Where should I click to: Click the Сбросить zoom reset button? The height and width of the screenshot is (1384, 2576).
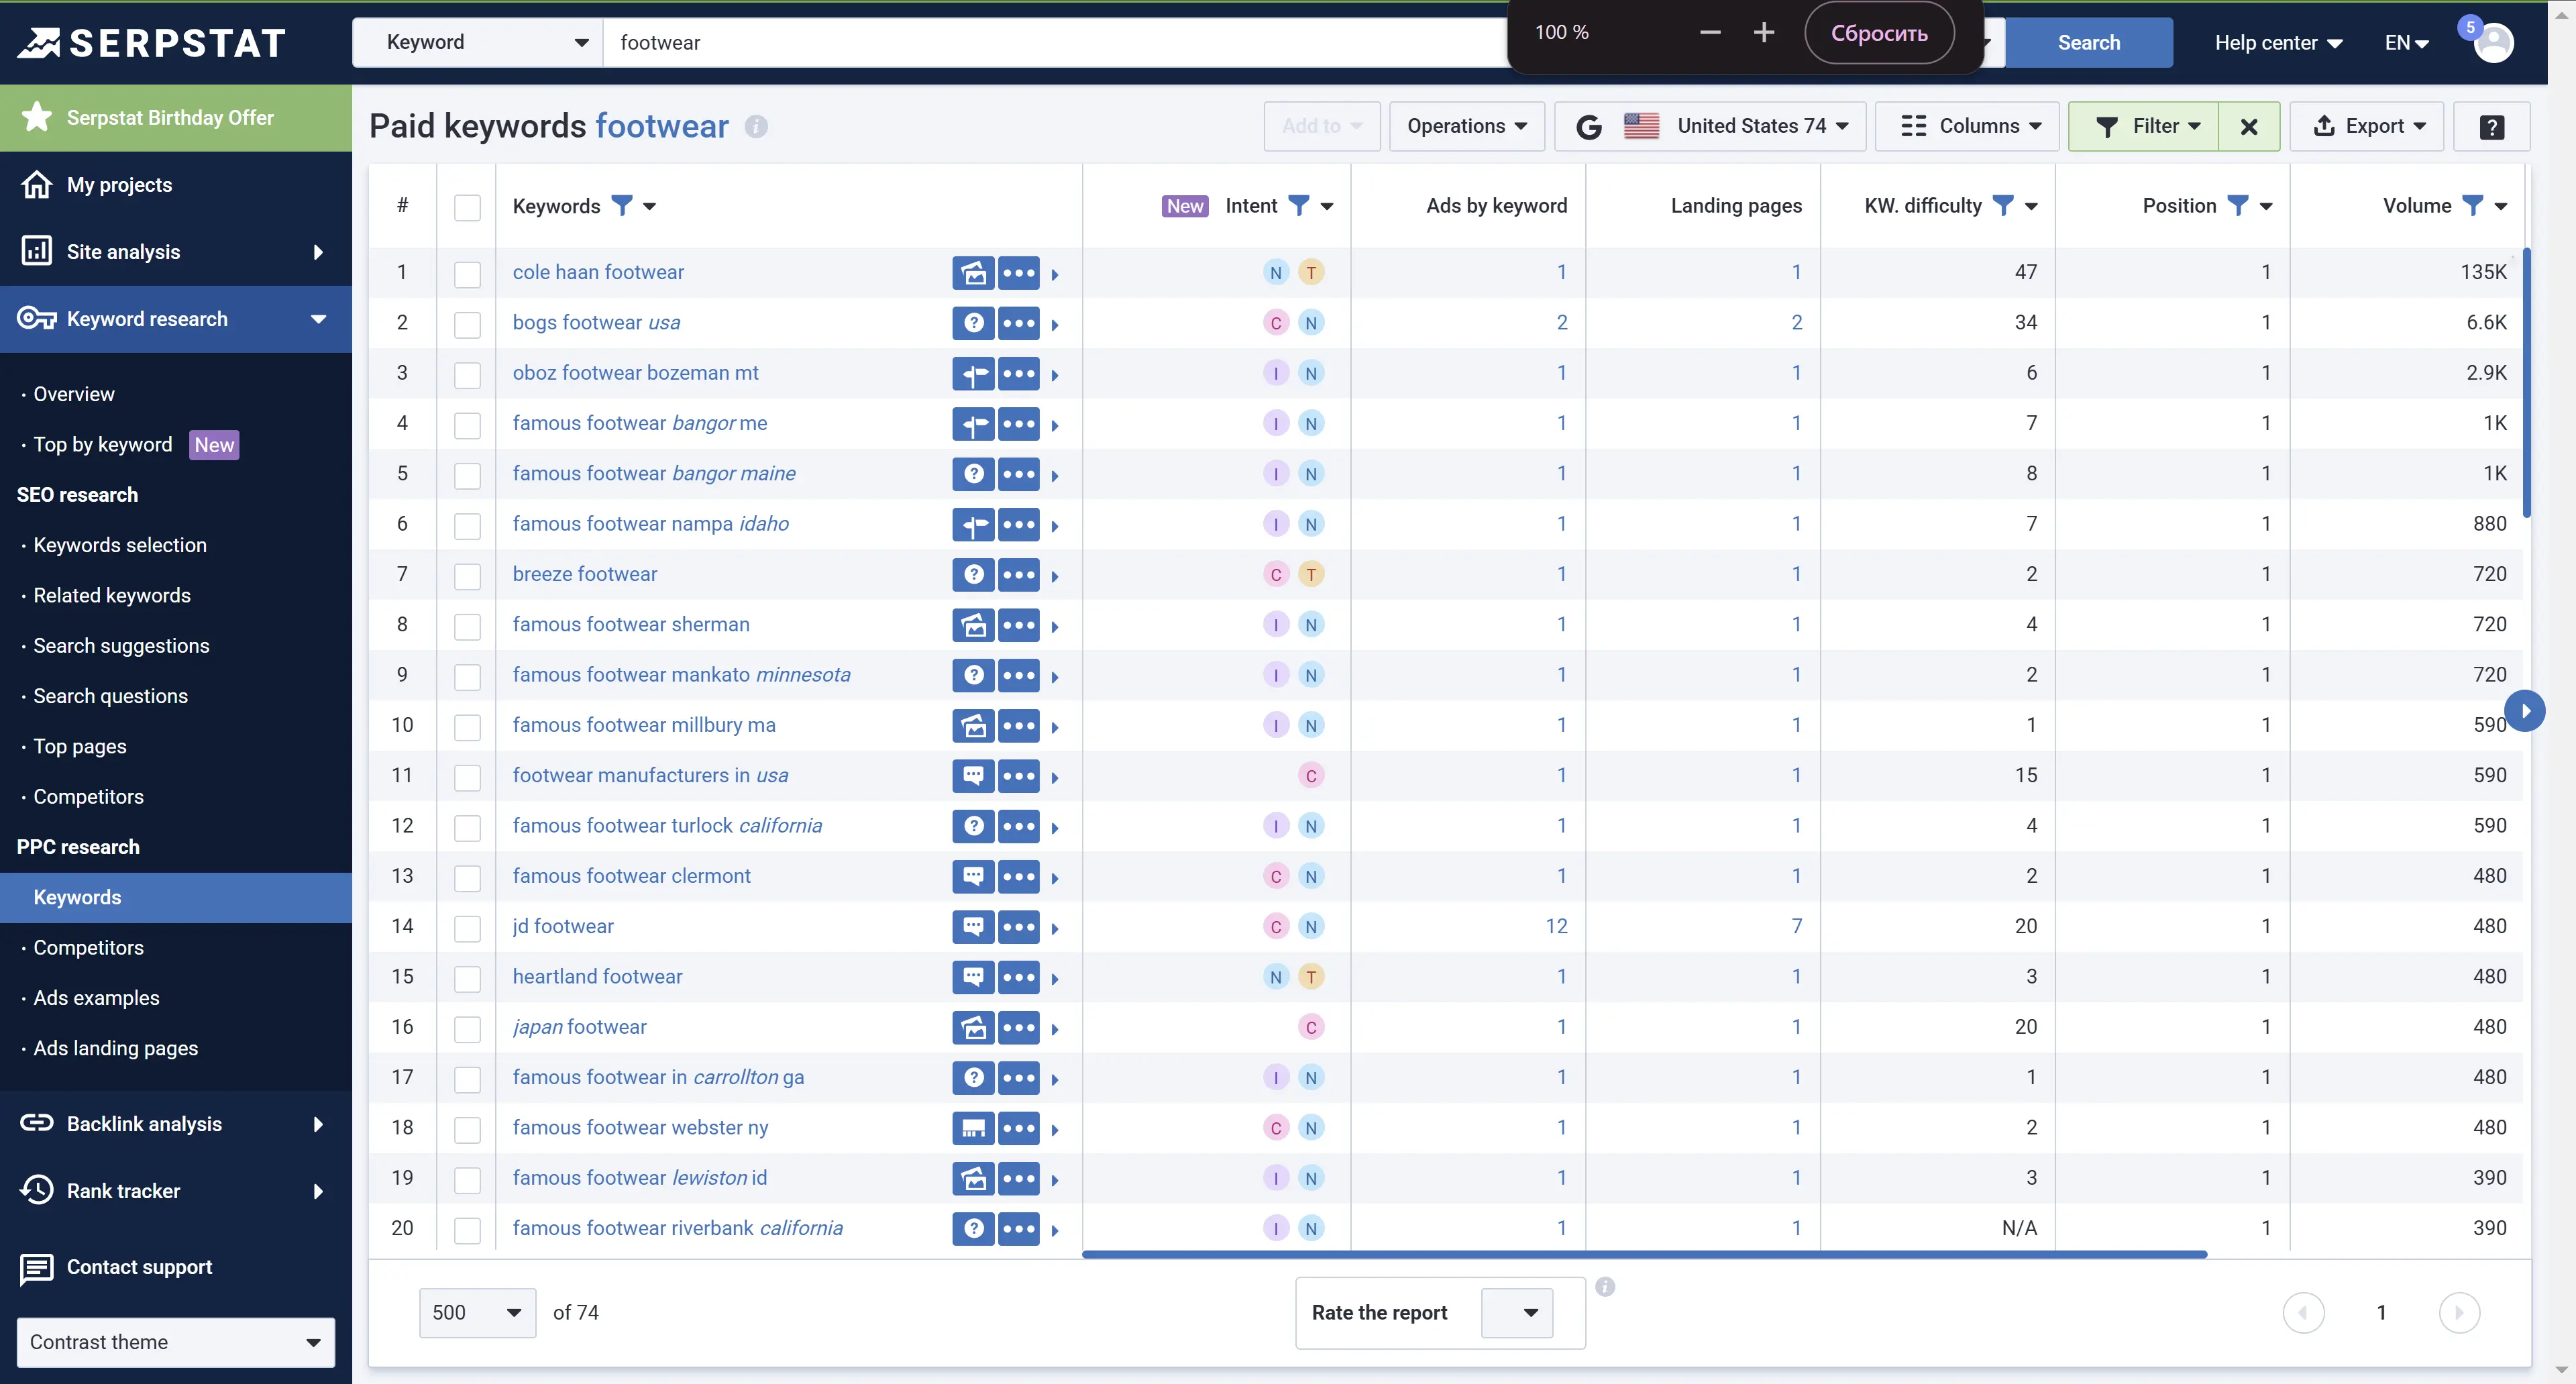(x=1879, y=33)
